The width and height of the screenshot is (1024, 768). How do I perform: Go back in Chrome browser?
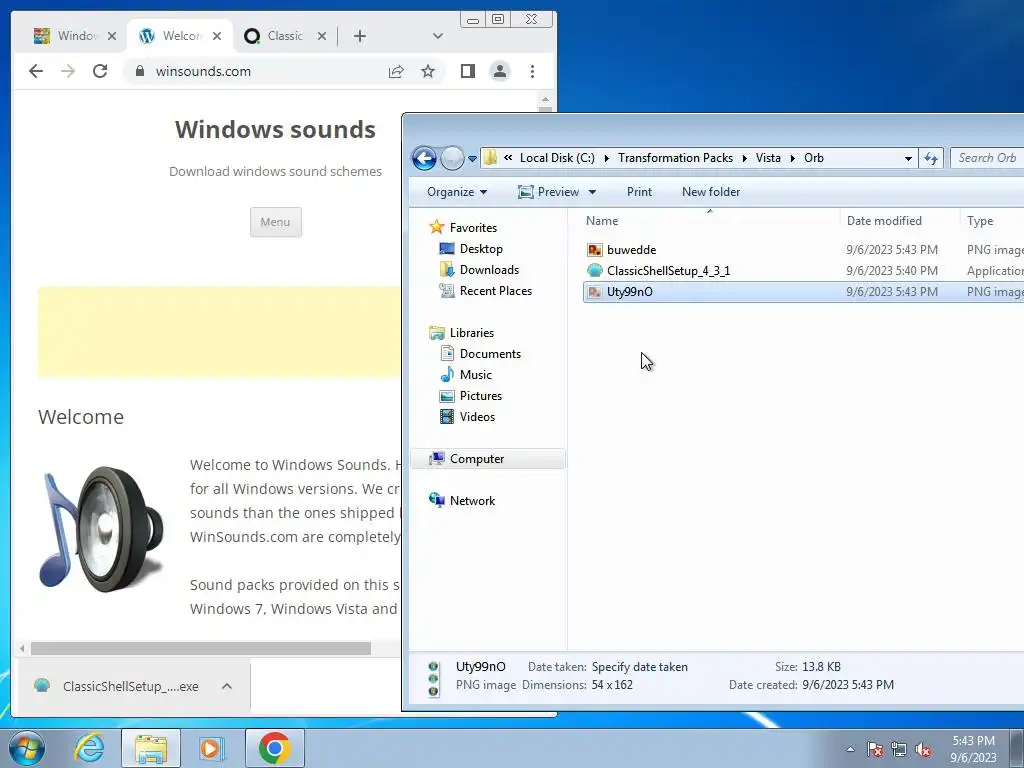point(36,71)
